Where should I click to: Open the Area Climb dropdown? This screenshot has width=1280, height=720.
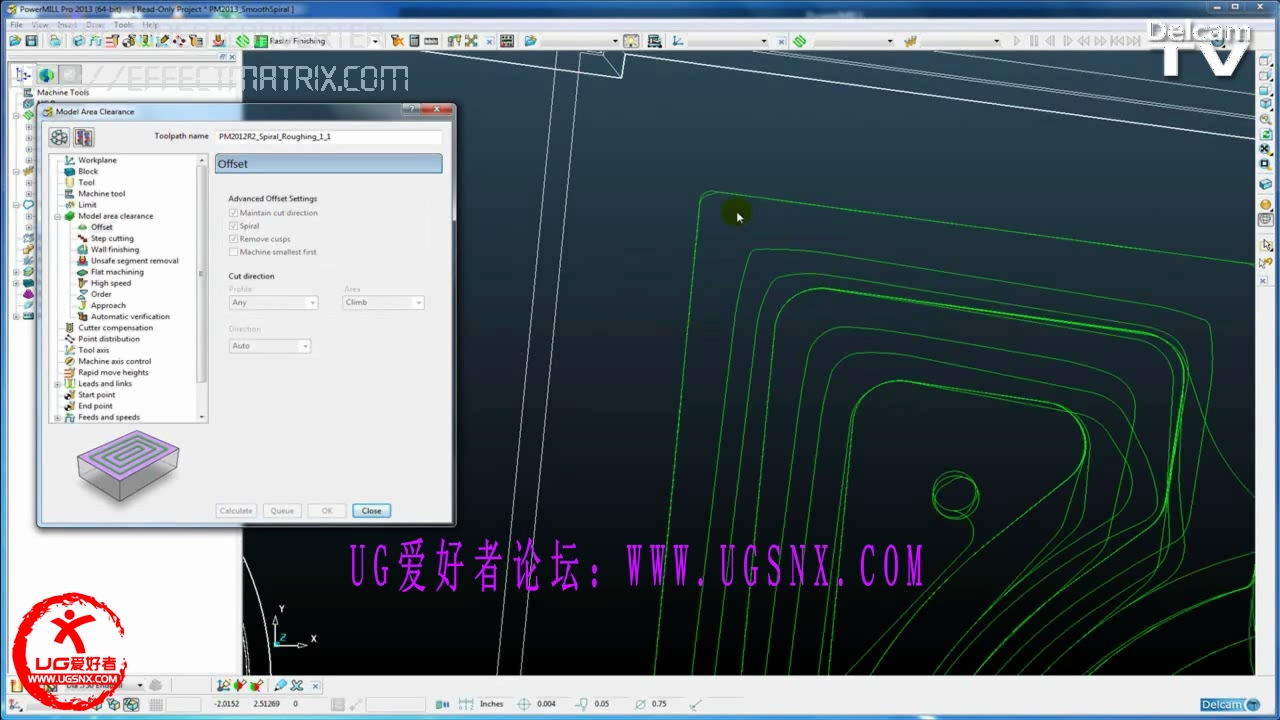pyautogui.click(x=384, y=302)
